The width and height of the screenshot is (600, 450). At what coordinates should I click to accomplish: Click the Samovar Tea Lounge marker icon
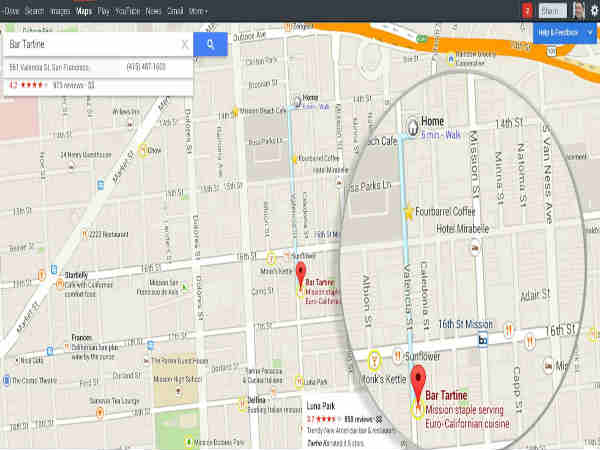(100, 412)
